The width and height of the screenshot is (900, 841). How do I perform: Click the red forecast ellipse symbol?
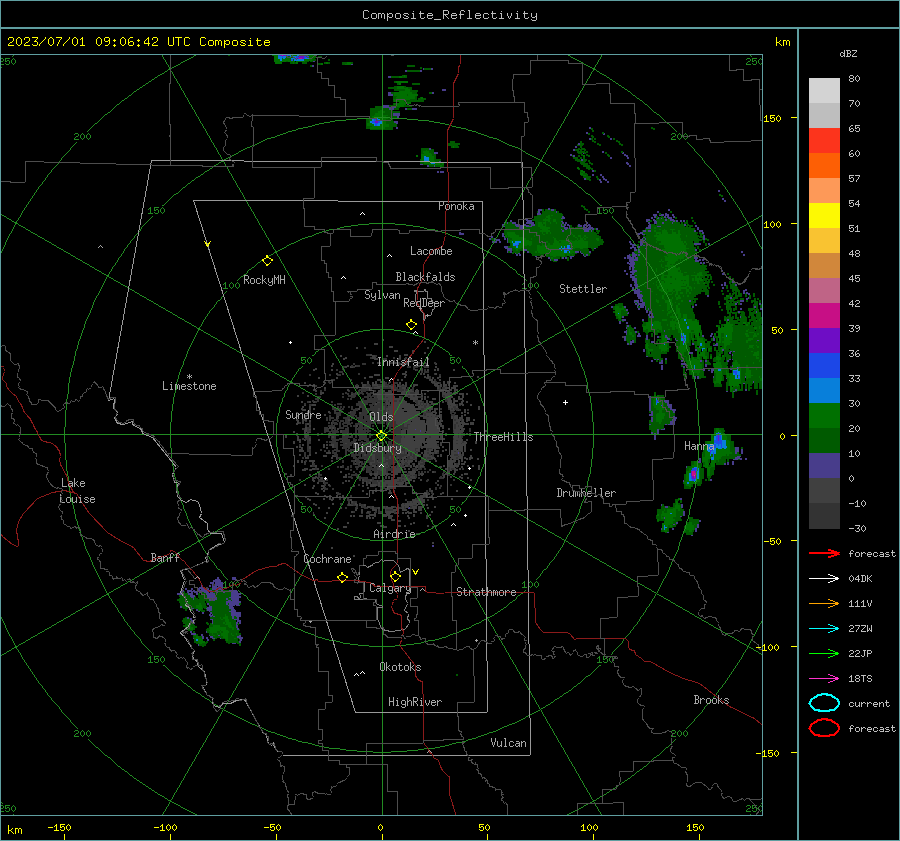tap(824, 728)
